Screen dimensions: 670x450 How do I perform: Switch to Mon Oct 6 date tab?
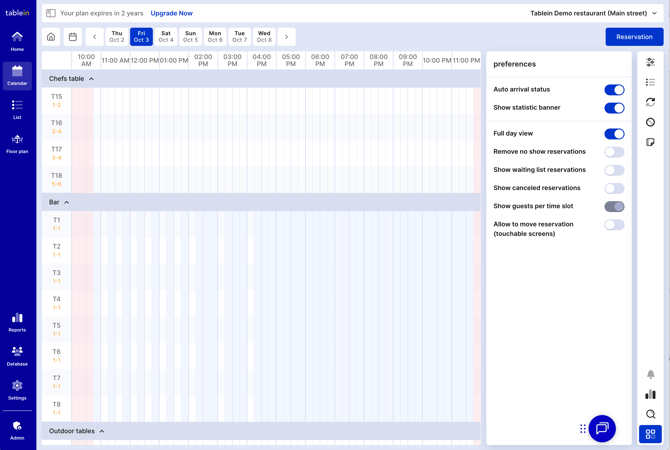[215, 37]
